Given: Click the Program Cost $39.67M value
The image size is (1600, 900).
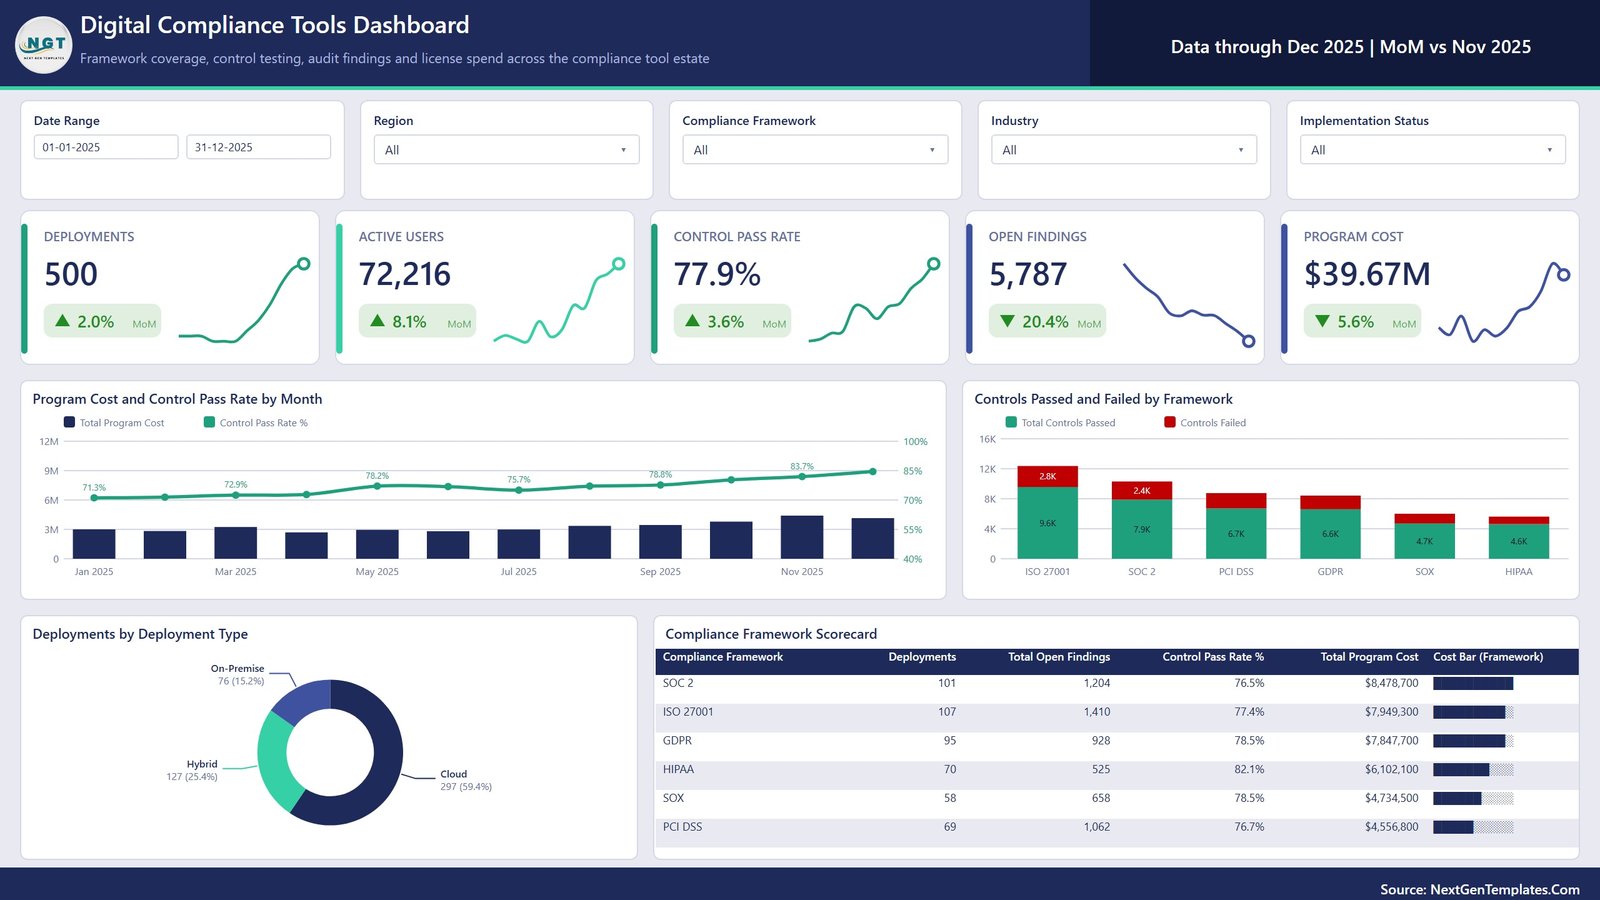Looking at the screenshot, I should (x=1367, y=274).
